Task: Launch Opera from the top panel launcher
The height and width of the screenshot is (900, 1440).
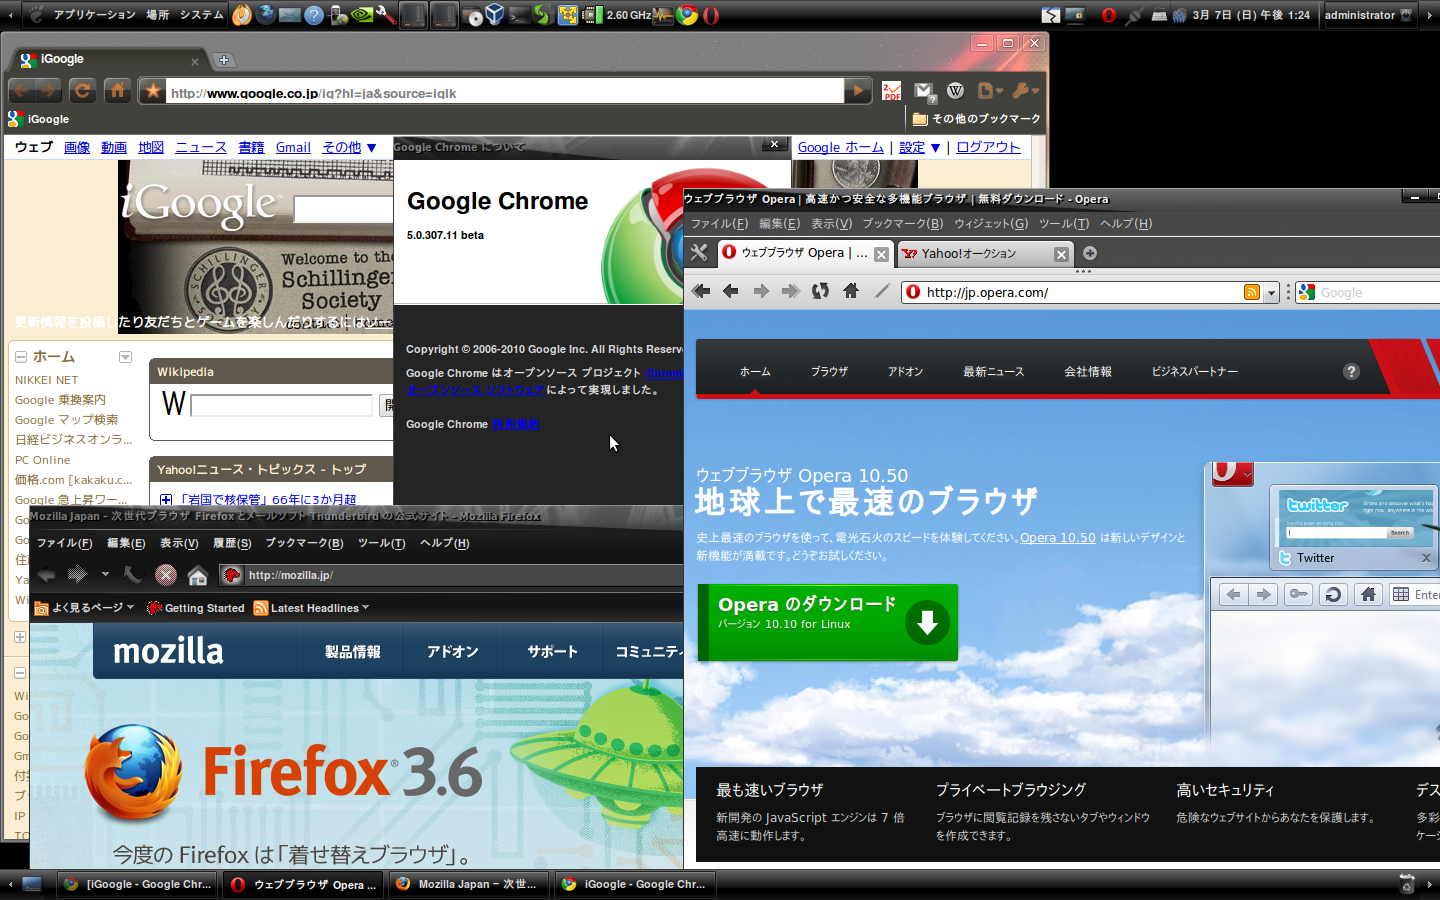Action: click(711, 15)
